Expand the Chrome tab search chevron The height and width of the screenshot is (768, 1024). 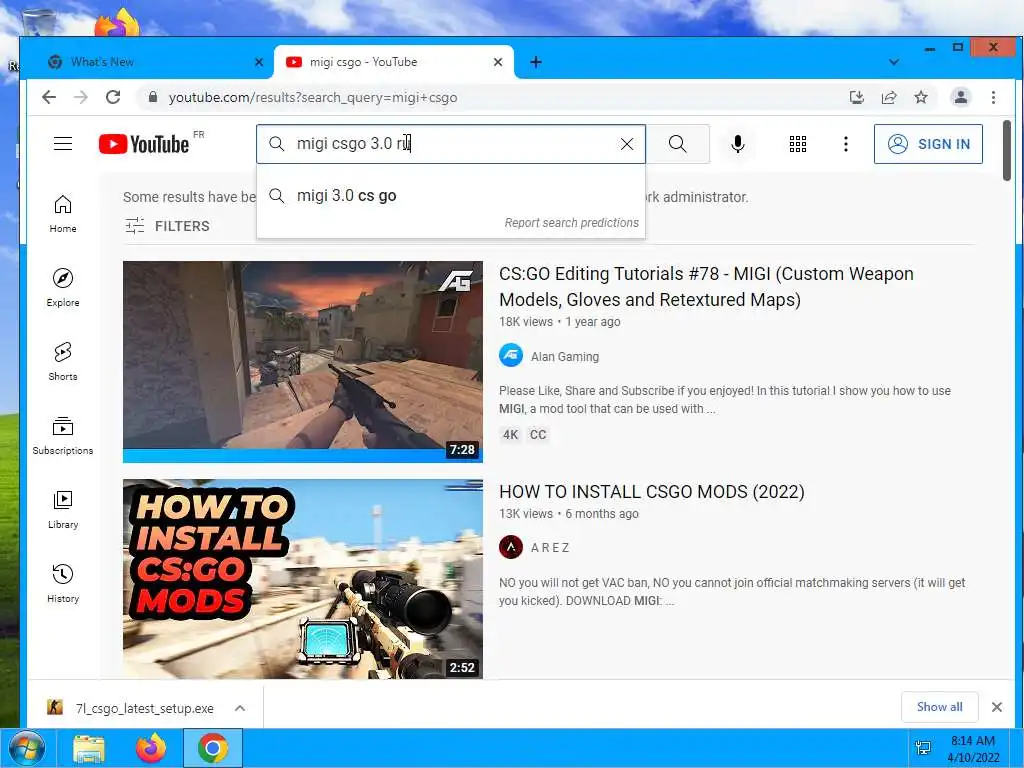(x=894, y=62)
